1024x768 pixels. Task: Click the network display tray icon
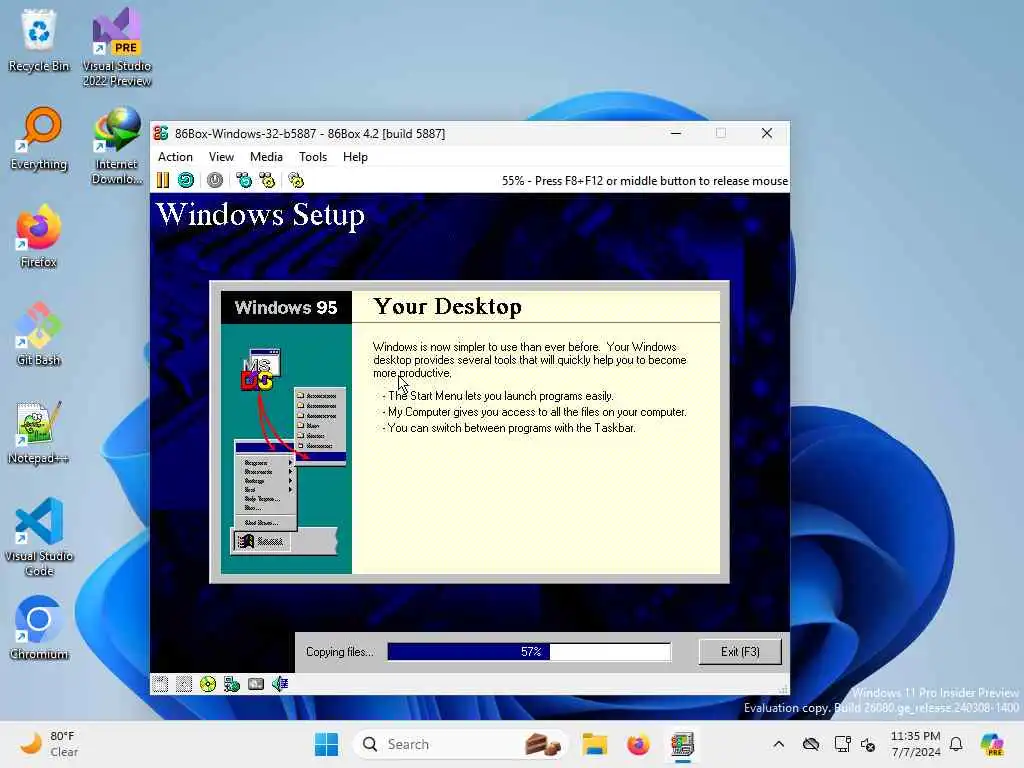842,744
